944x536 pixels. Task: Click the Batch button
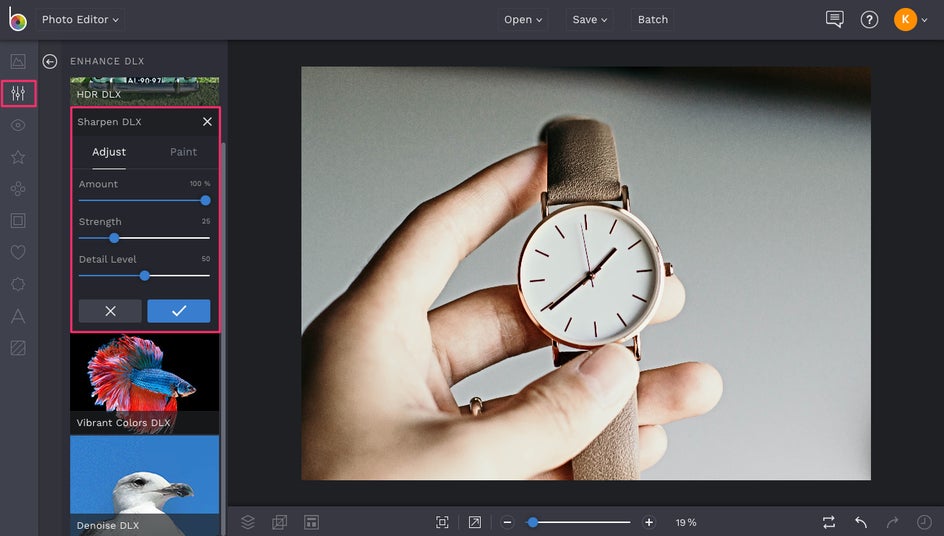coord(653,19)
